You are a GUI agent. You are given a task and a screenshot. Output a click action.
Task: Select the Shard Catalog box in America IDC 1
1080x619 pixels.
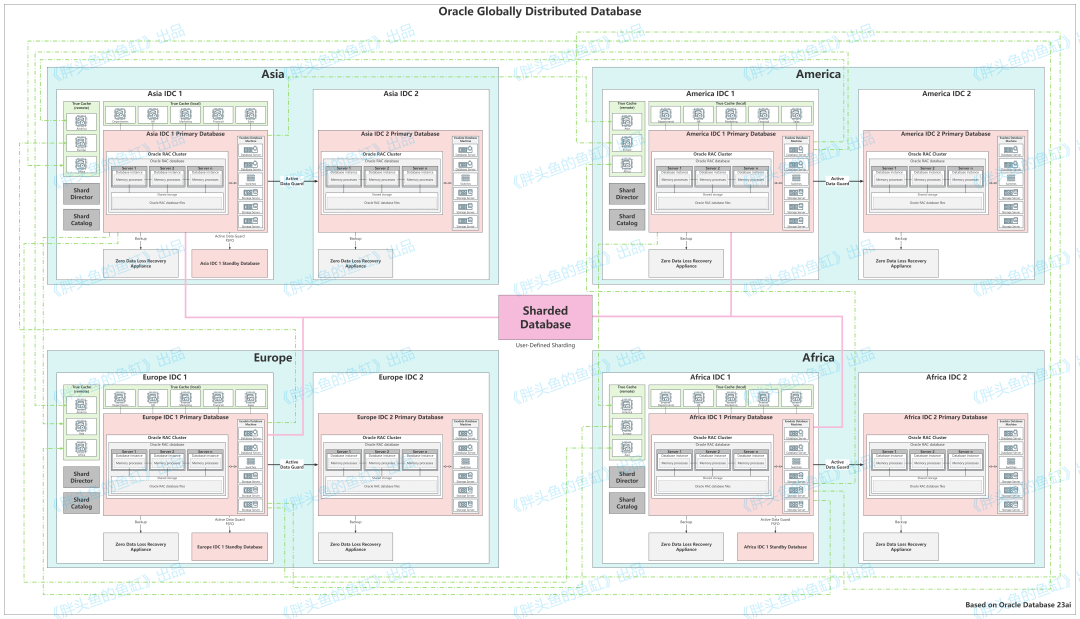pyautogui.click(x=627, y=220)
